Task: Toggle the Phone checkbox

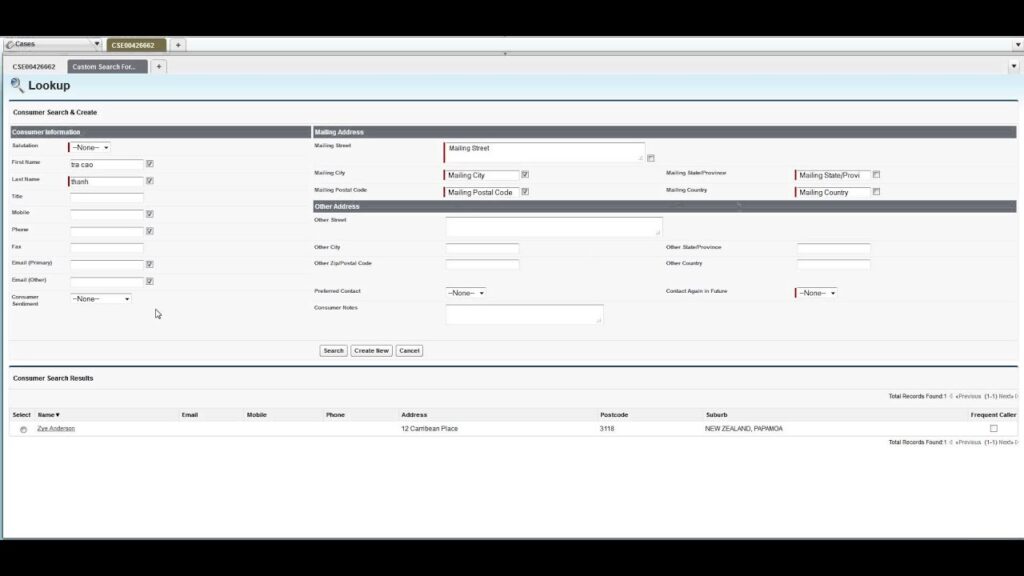Action: tap(150, 231)
